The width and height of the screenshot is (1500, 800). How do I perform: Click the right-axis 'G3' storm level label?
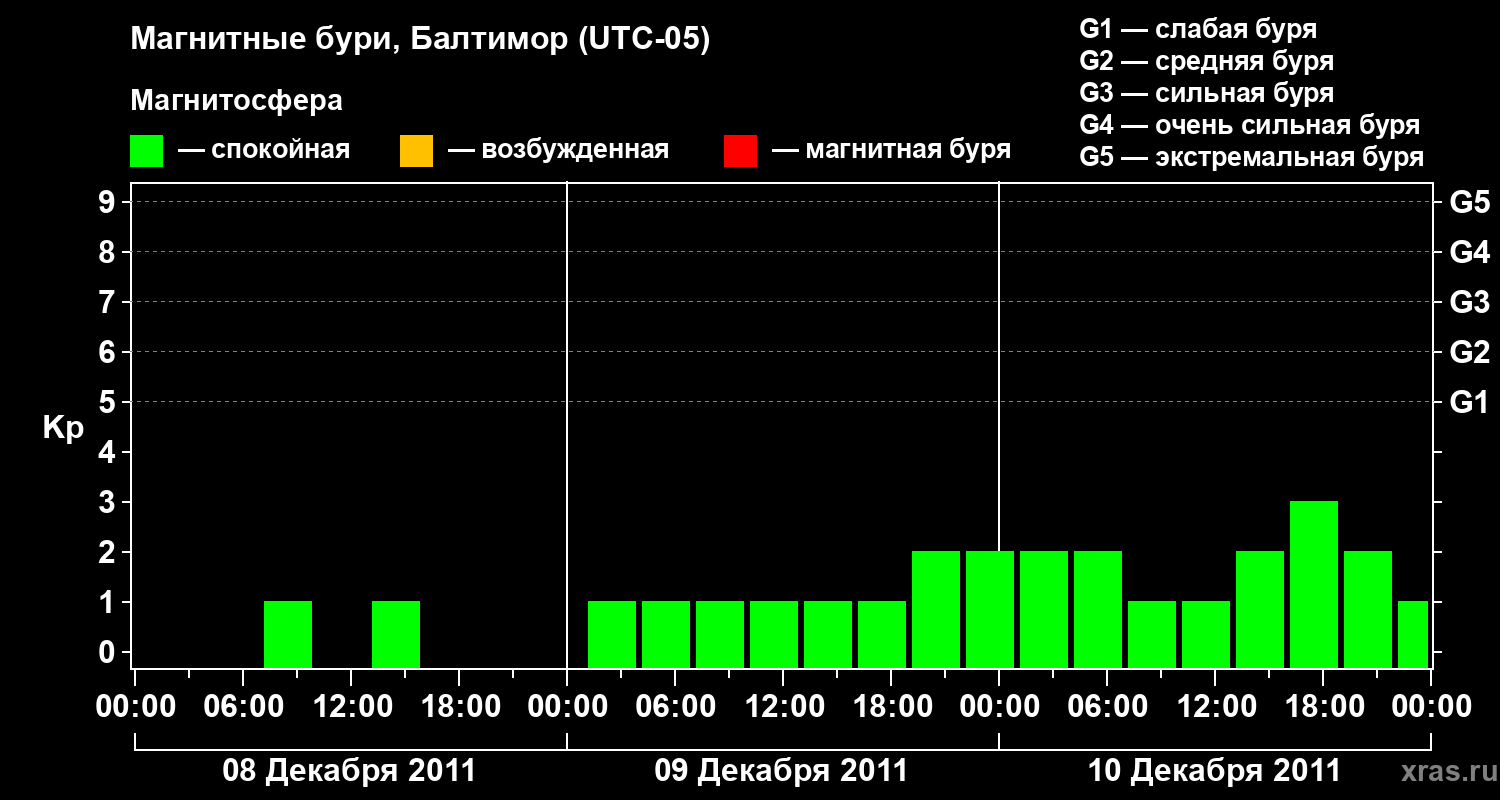1469,302
